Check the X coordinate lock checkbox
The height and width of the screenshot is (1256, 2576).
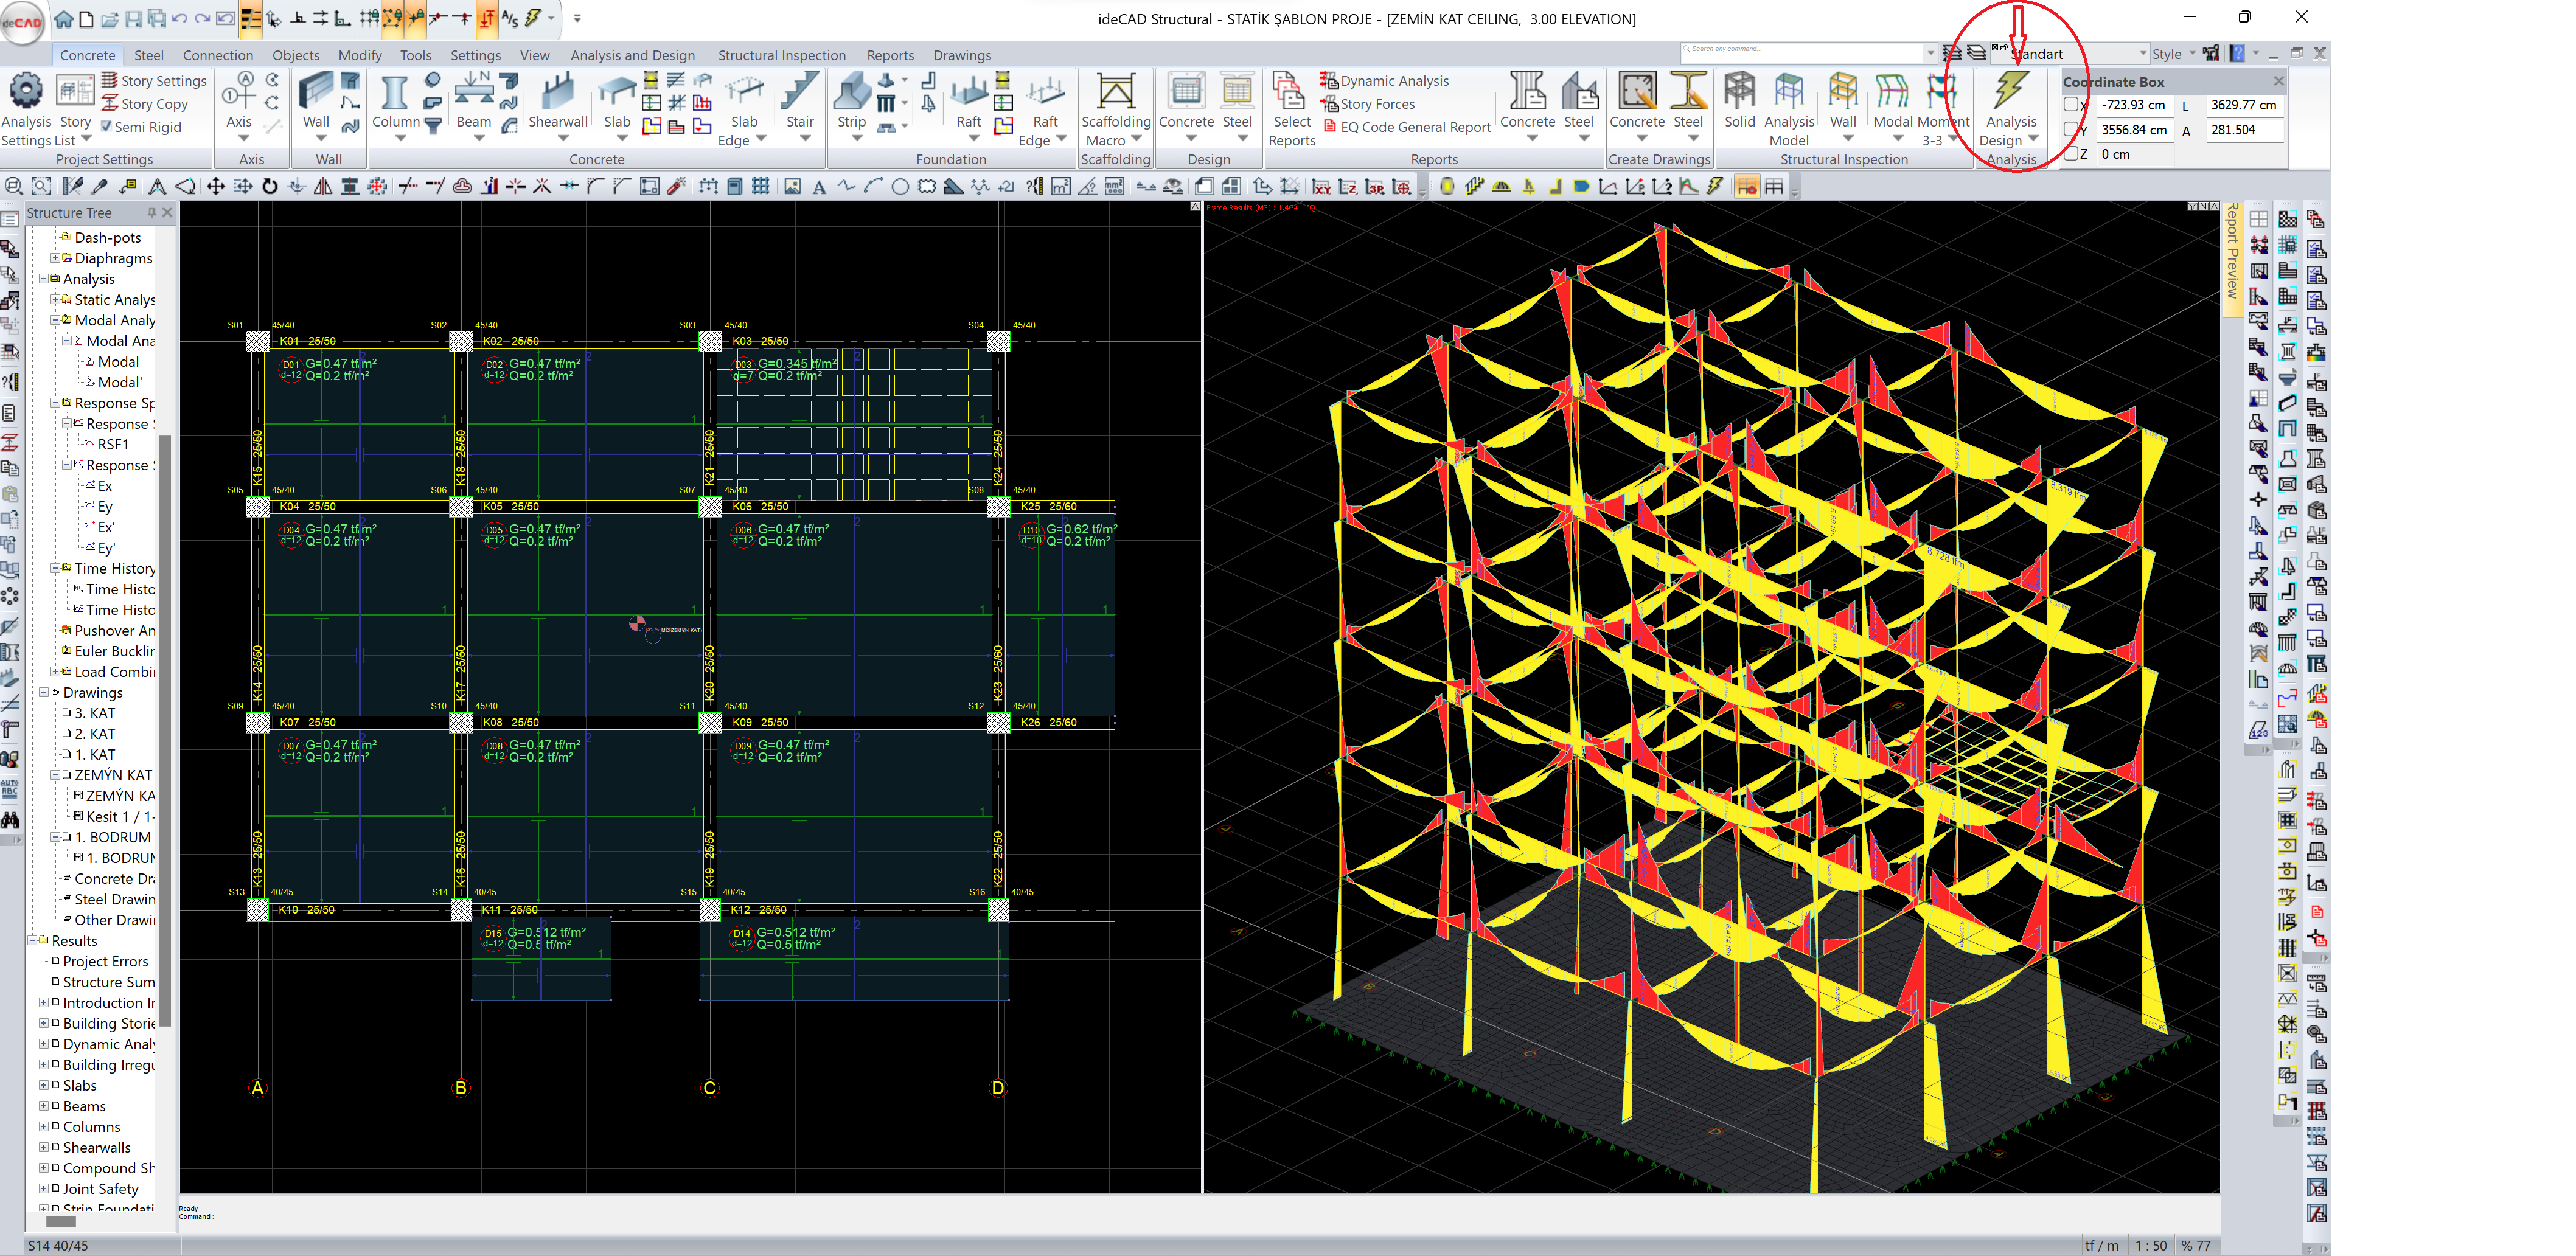(x=2072, y=105)
